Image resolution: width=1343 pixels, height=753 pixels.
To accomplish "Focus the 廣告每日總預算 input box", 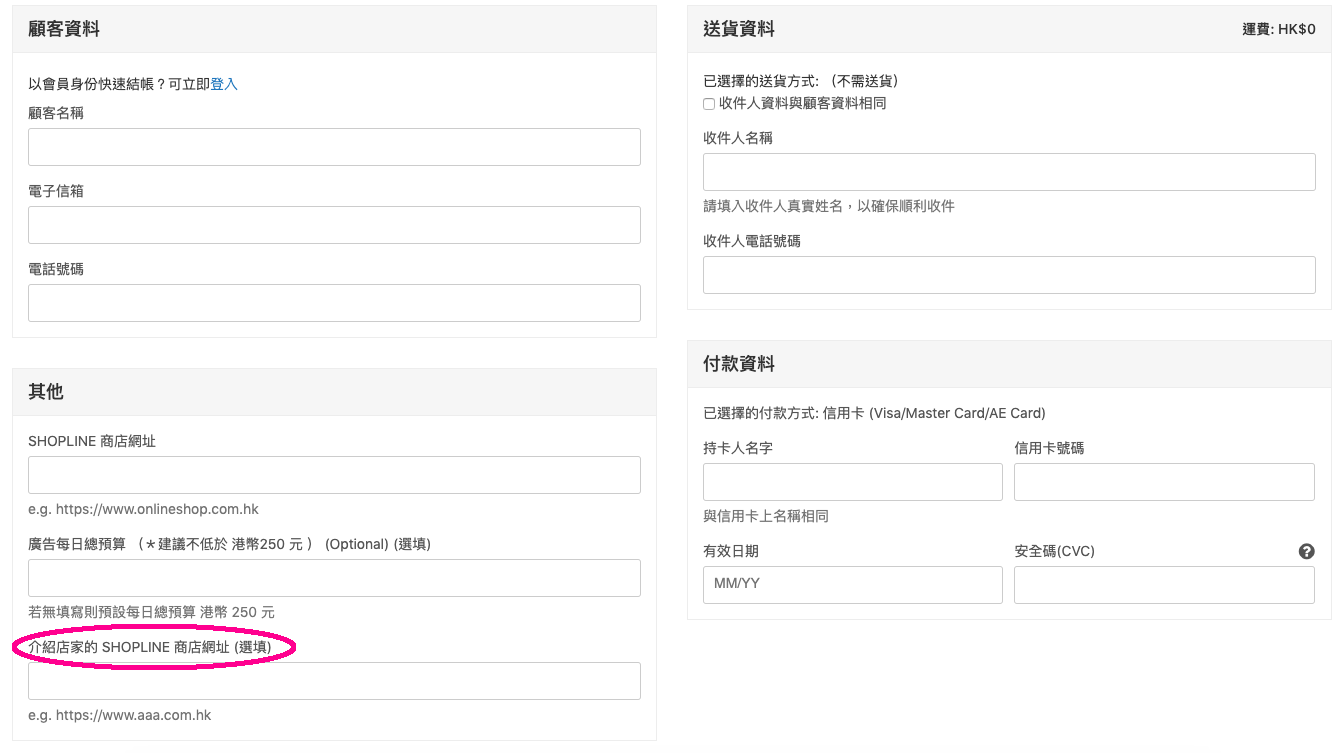I will [x=334, y=578].
